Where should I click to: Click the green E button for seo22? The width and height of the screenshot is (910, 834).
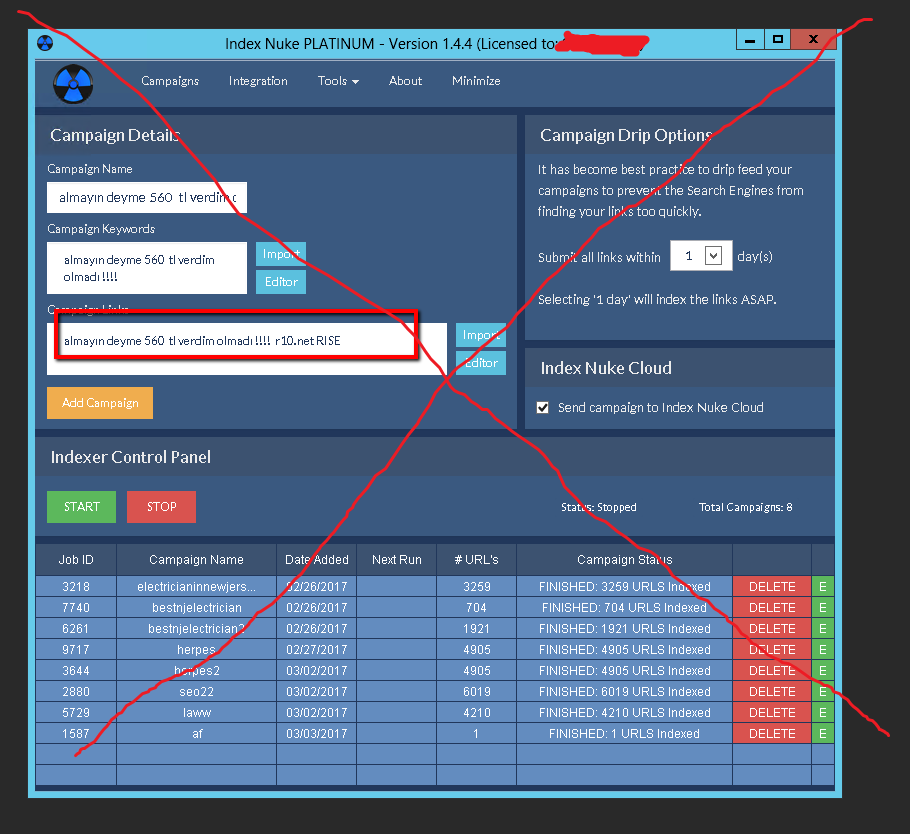(x=823, y=691)
